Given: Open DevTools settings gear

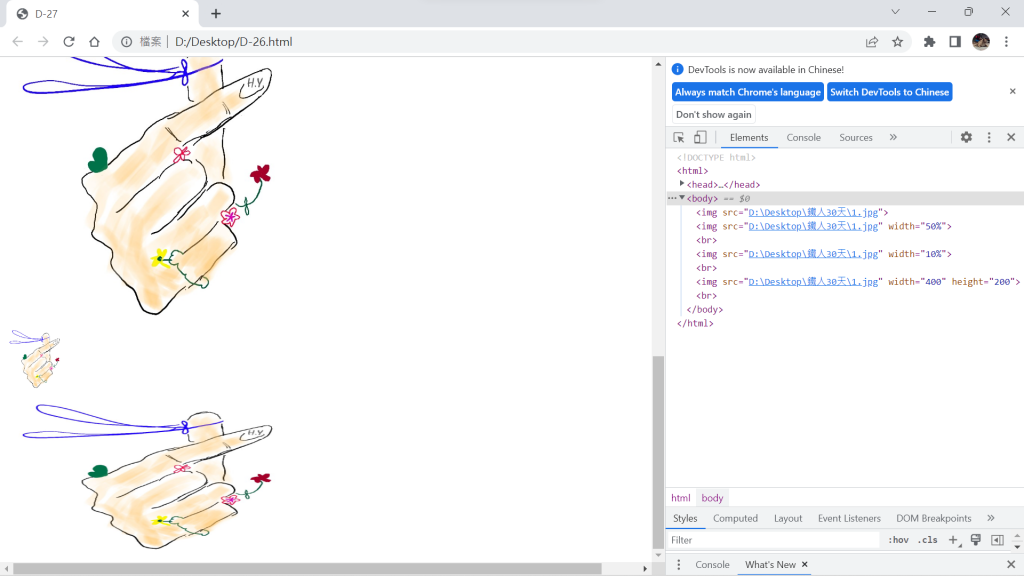Looking at the screenshot, I should 966,137.
